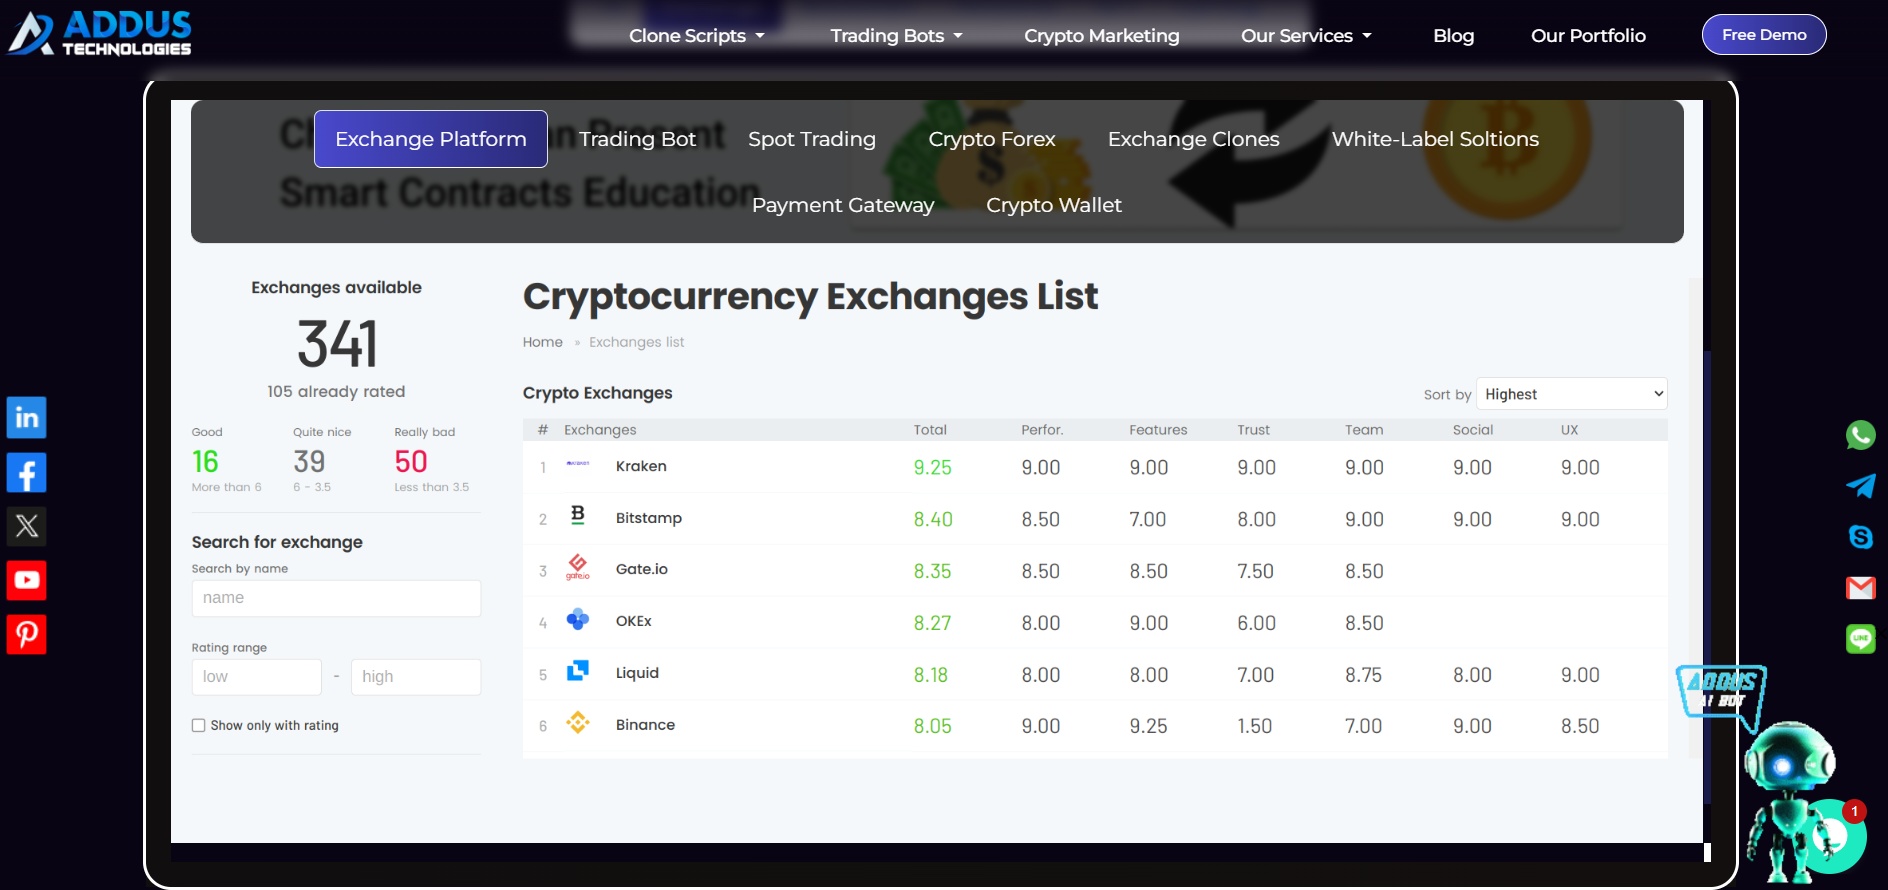
Task: Open the Gmail contact icon
Action: pyautogui.click(x=1860, y=588)
